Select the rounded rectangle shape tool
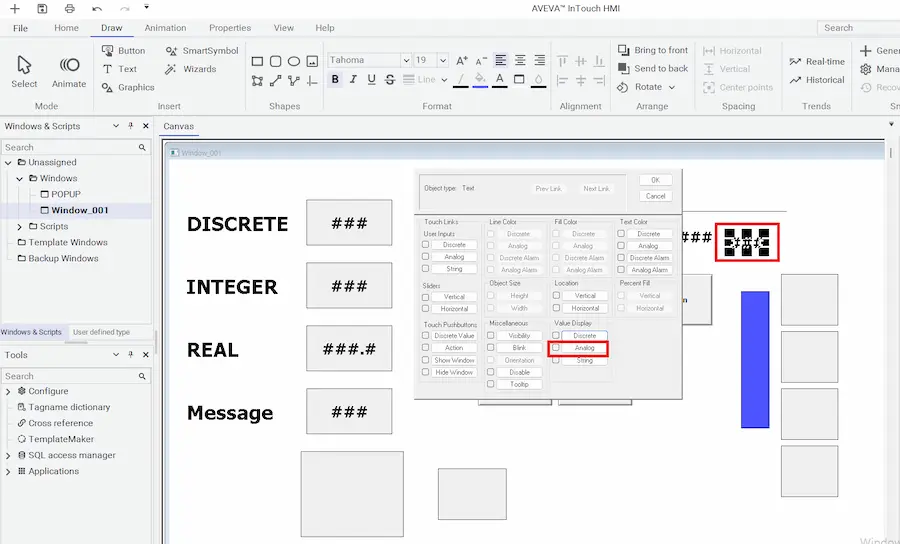Screen dimensions: 900x544 tap(276, 61)
